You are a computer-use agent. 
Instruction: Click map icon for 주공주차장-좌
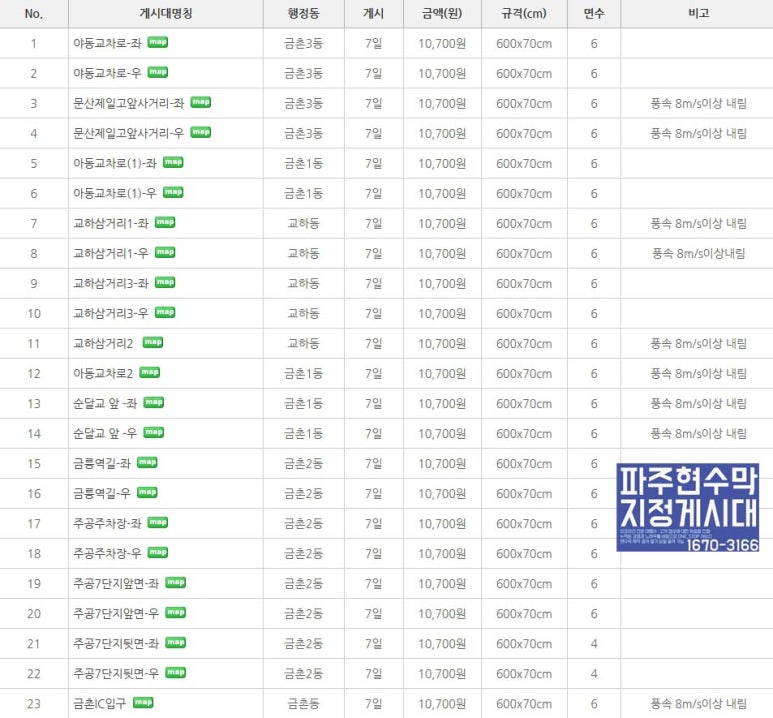click(158, 522)
